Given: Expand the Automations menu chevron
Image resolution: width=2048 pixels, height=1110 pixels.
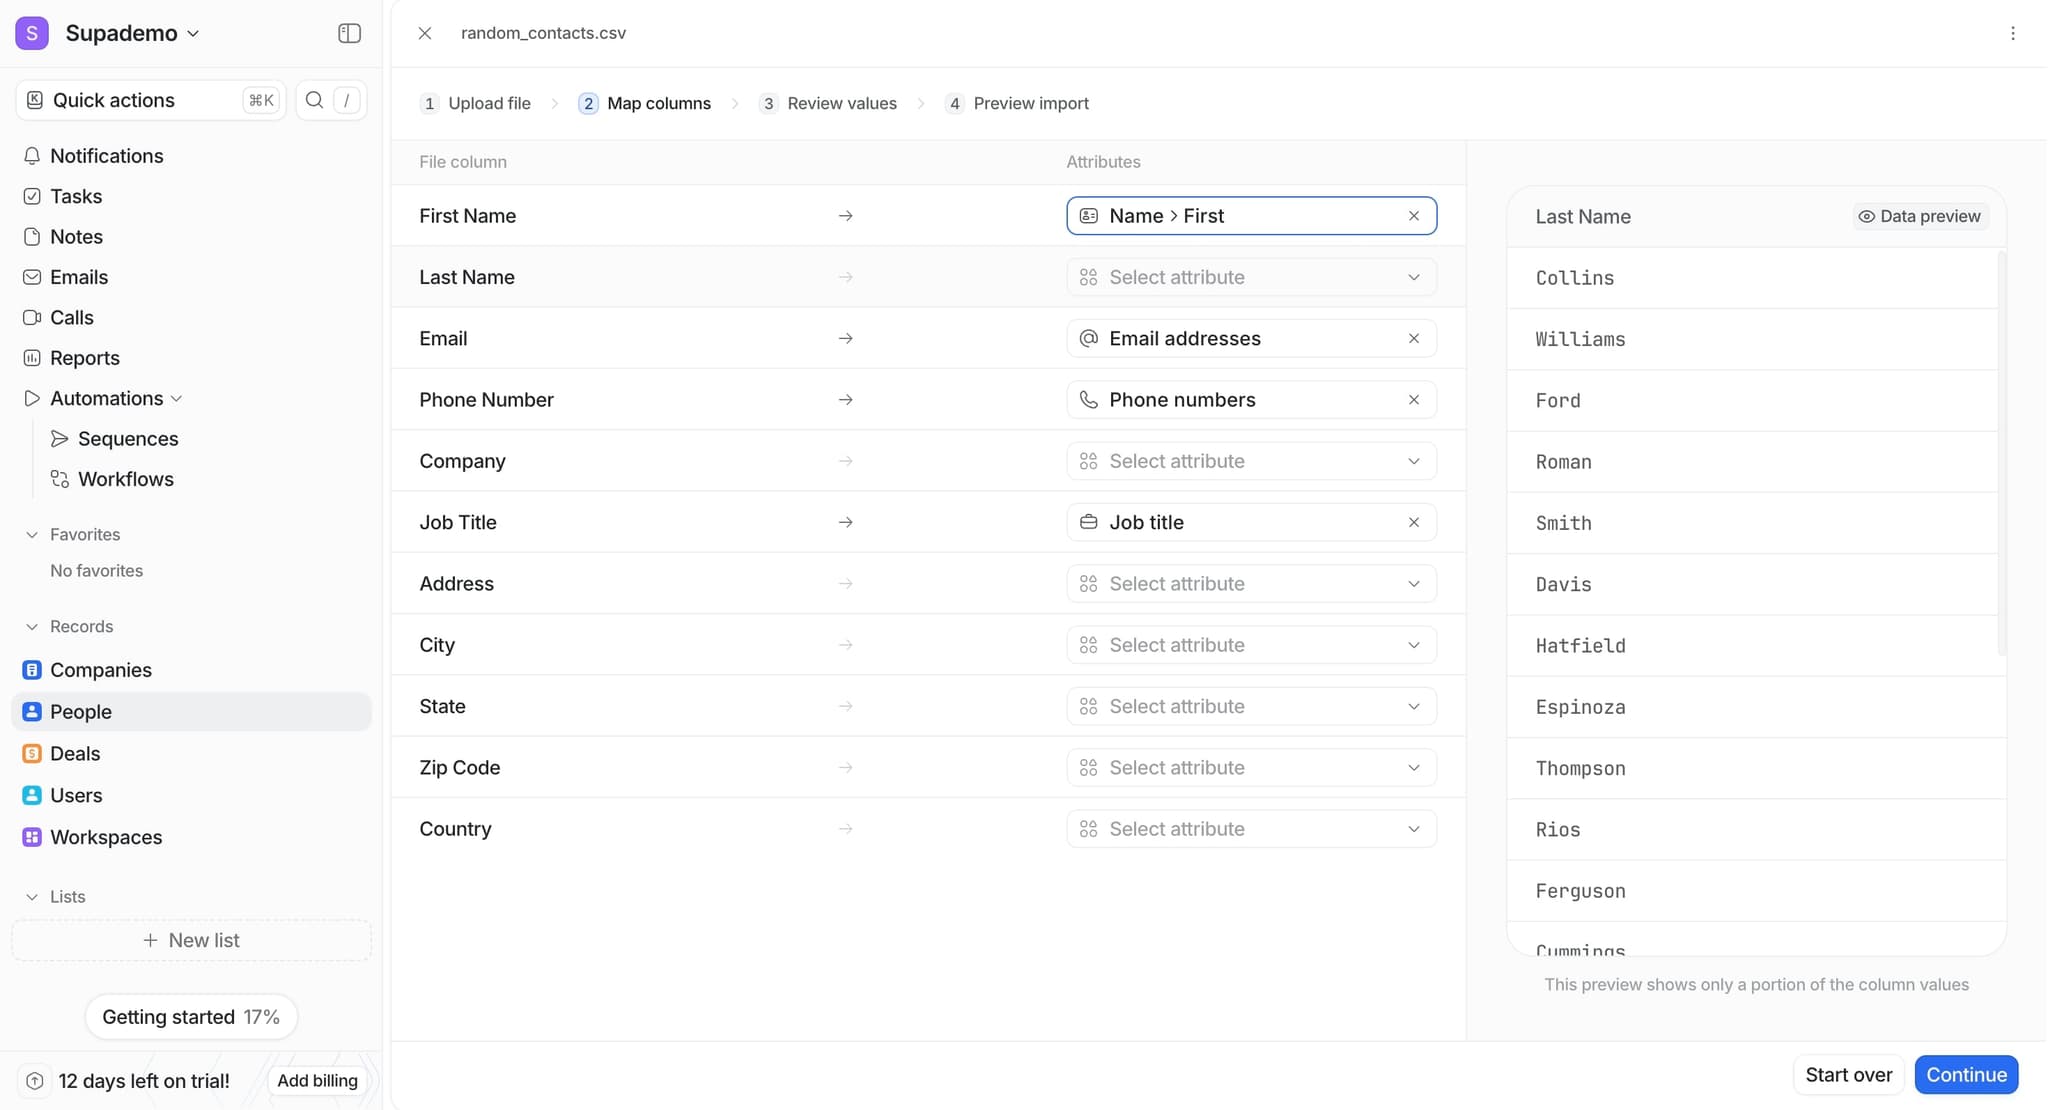Looking at the screenshot, I should tap(177, 399).
